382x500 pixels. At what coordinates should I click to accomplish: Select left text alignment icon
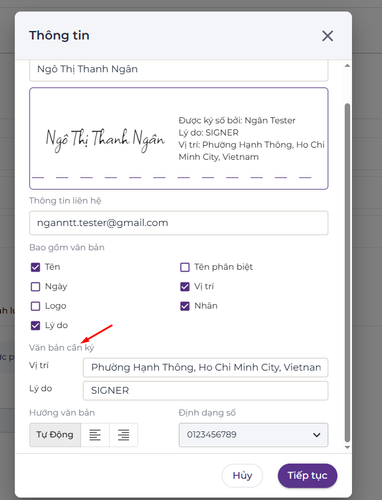pyautogui.click(x=95, y=435)
